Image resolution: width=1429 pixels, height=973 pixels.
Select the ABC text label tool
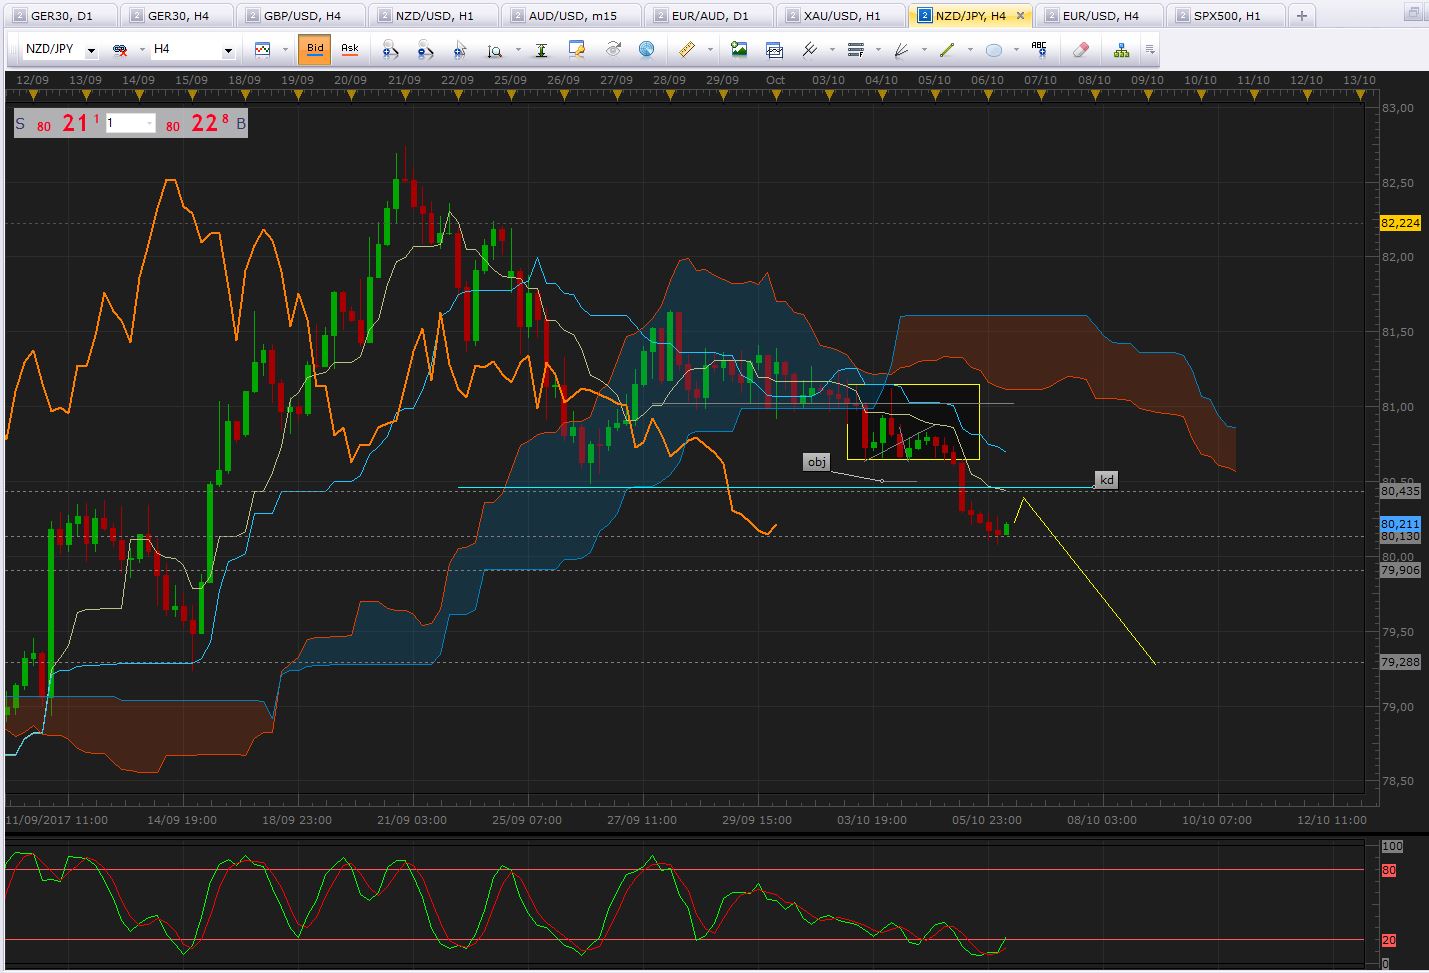pyautogui.click(x=1039, y=50)
